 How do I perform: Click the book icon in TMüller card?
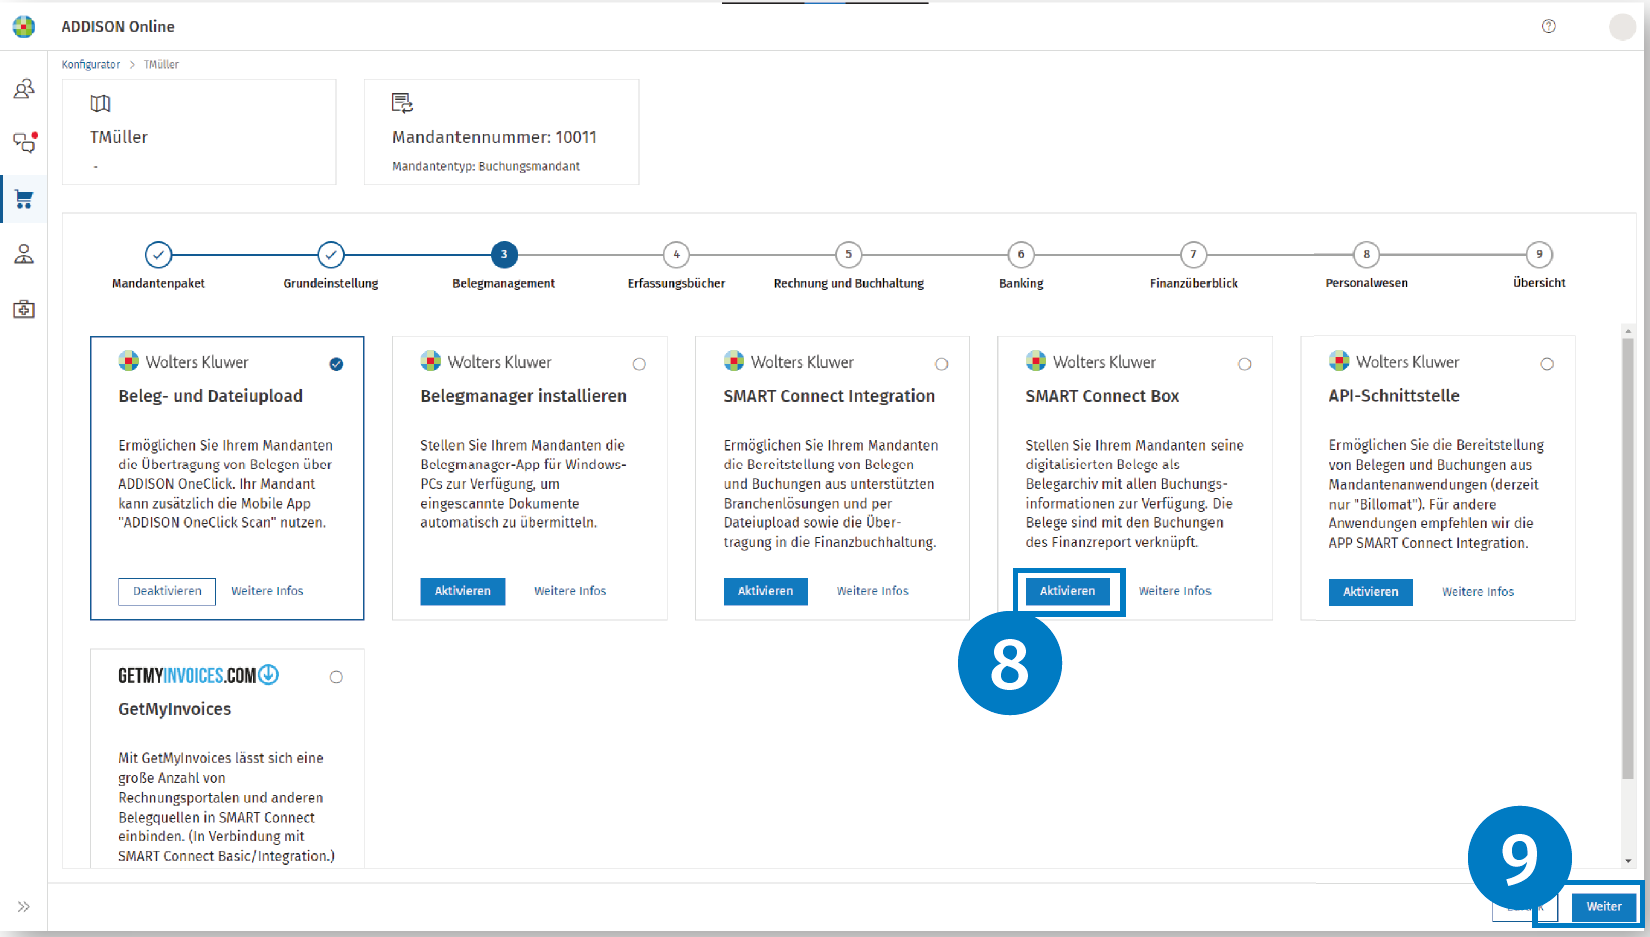click(x=101, y=103)
